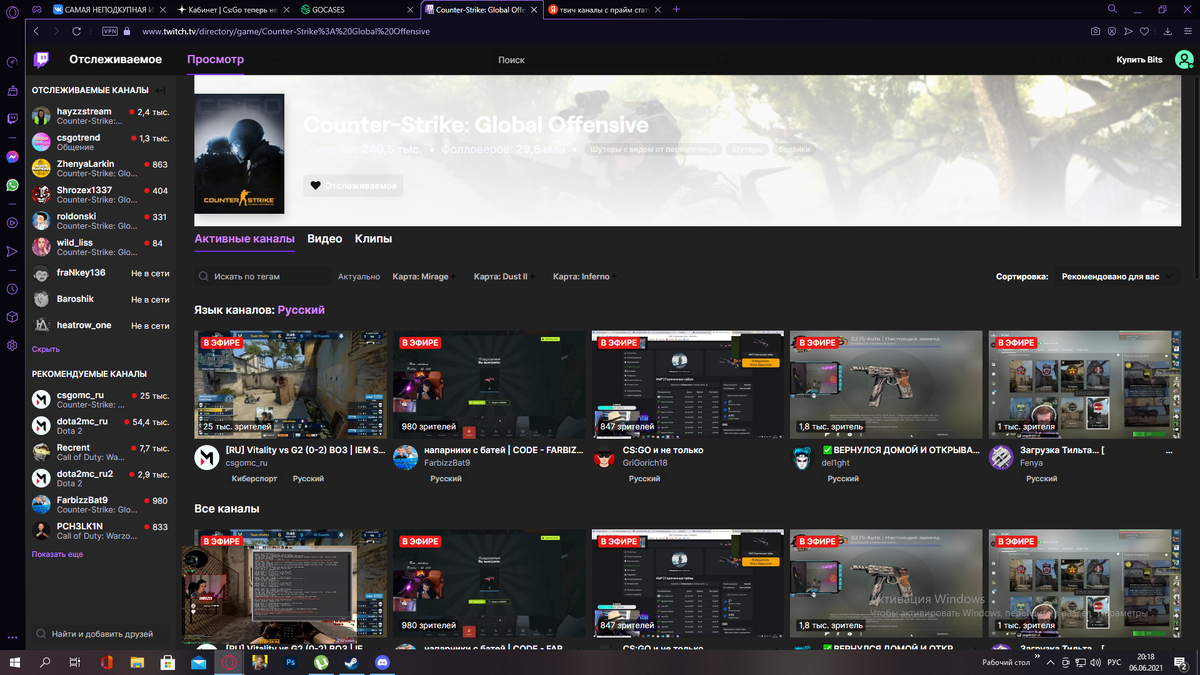The image size is (1200, 675).
Task: Open the browser downloads icon
Action: point(1167,32)
